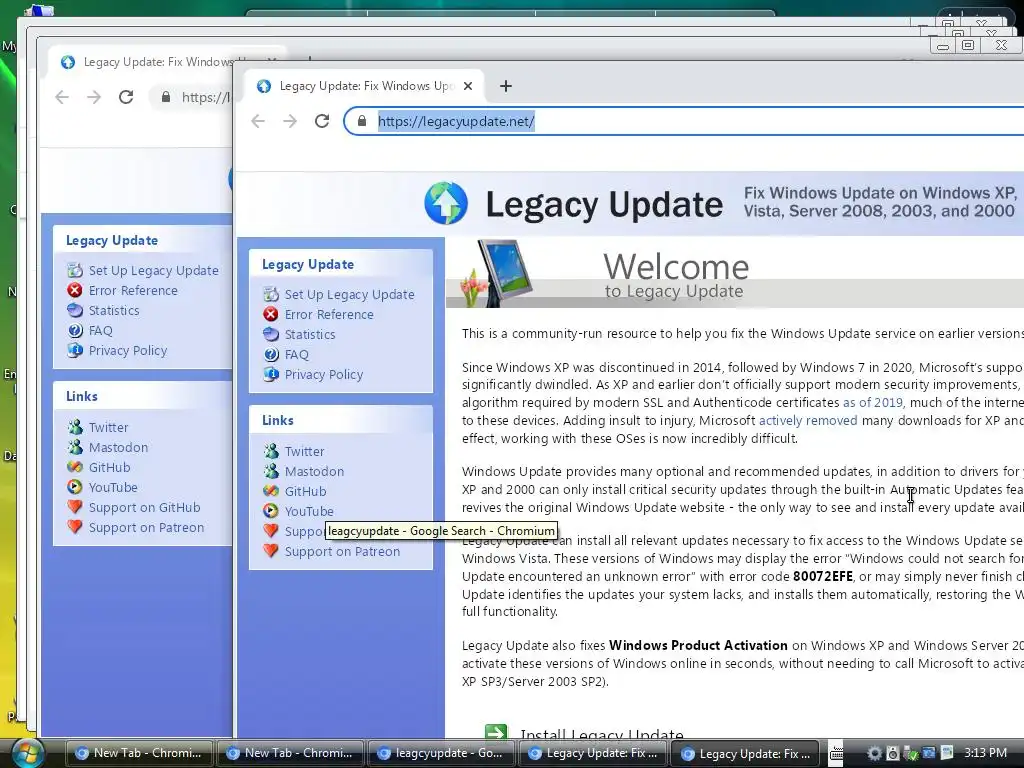Viewport: 1024px width, 768px height.
Task: Click Twitter people icon in front window
Action: click(x=271, y=451)
